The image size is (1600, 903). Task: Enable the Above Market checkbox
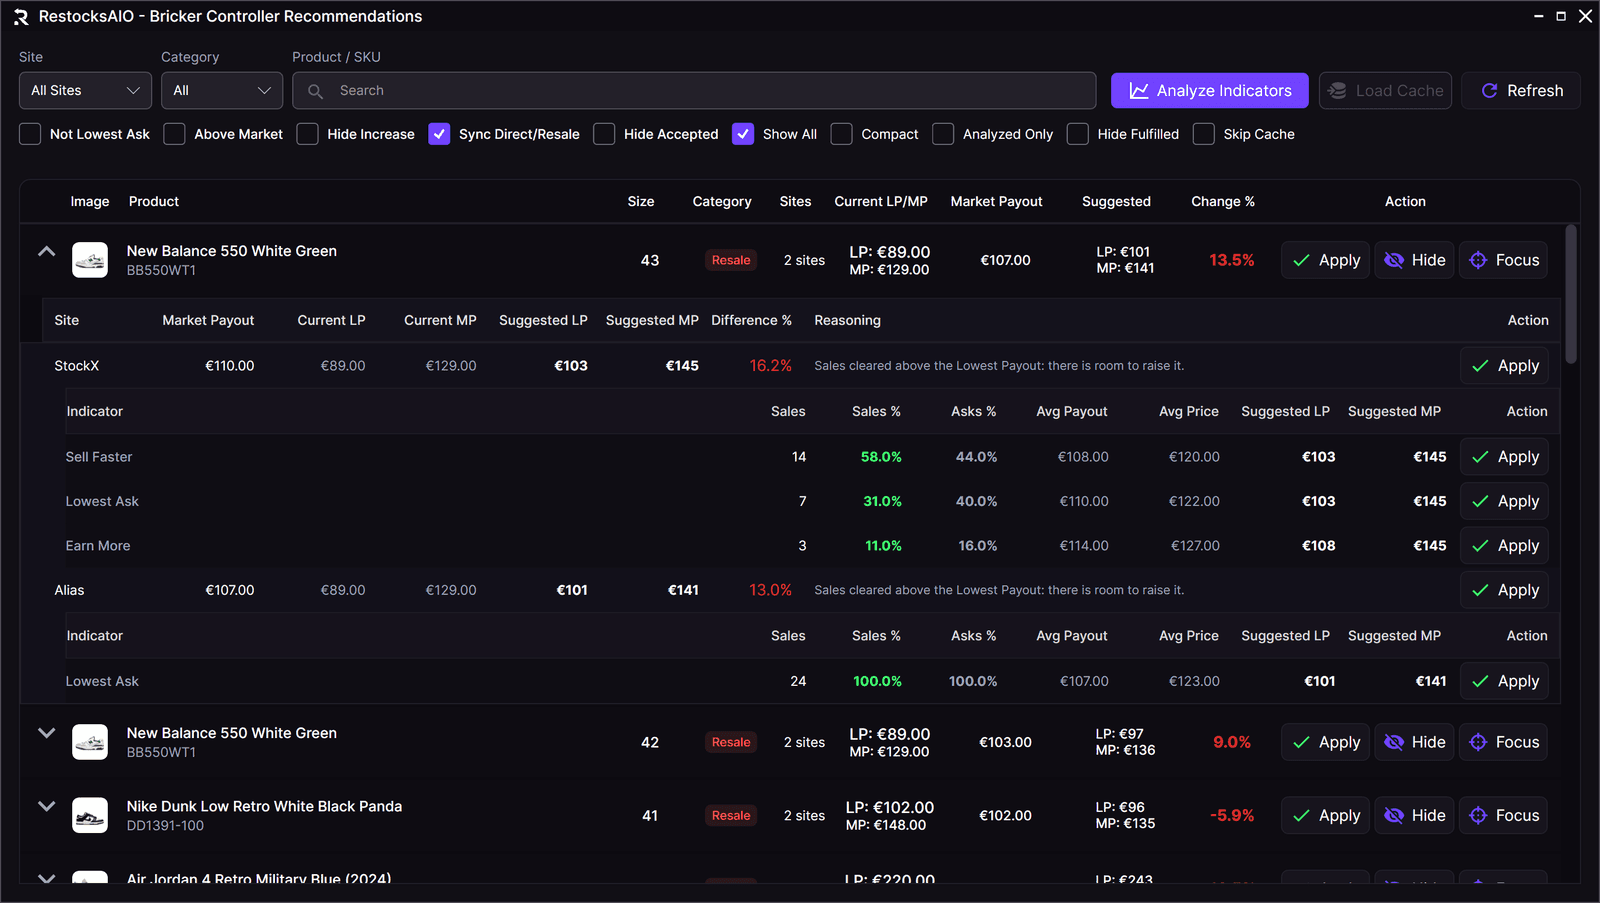click(x=174, y=134)
